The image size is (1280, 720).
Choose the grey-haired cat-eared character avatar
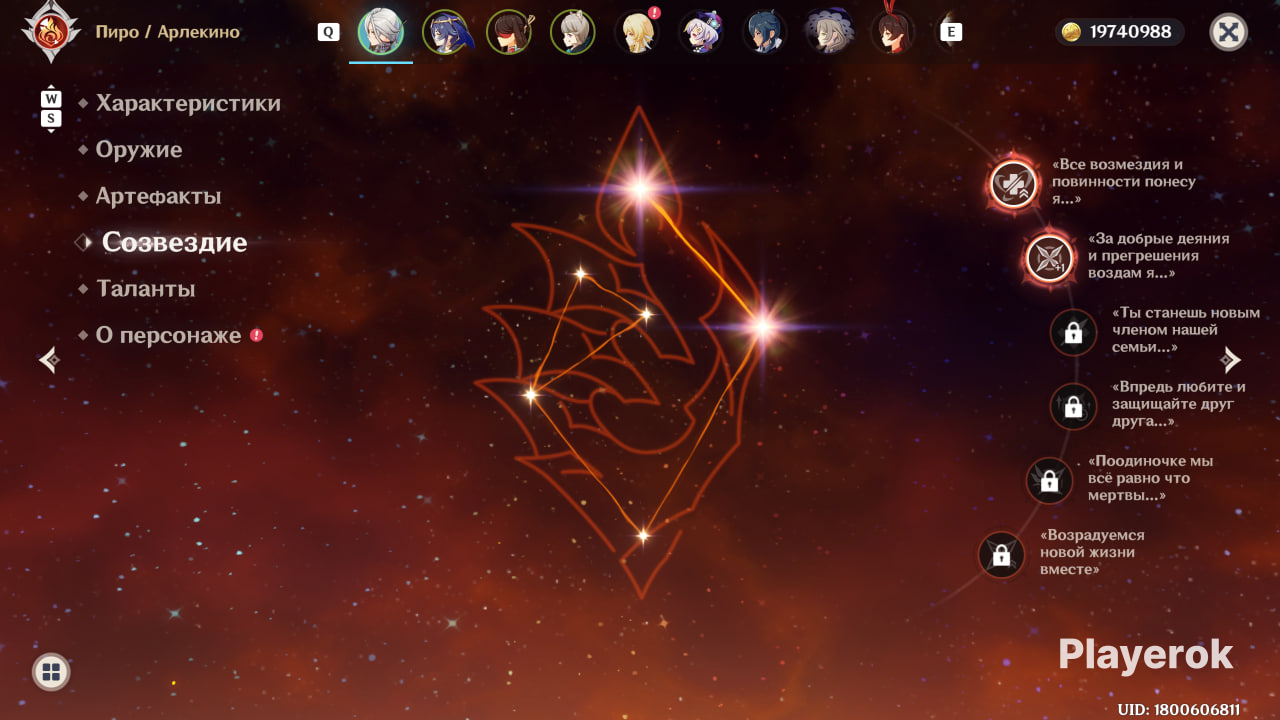pos(573,32)
